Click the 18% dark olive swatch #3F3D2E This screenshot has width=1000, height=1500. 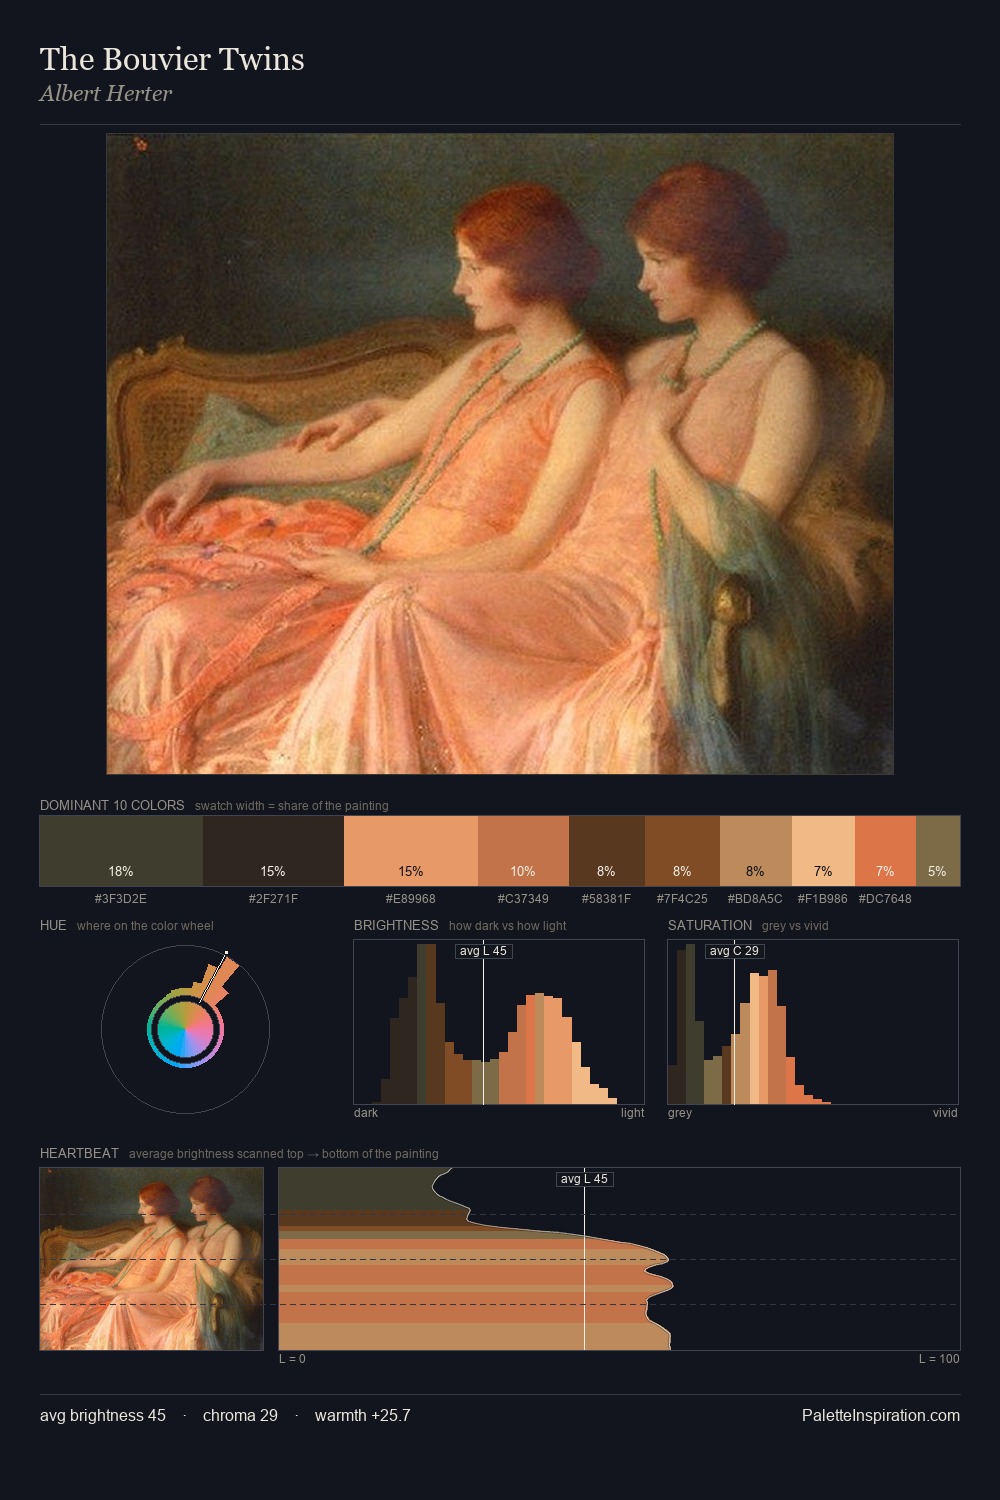point(121,851)
